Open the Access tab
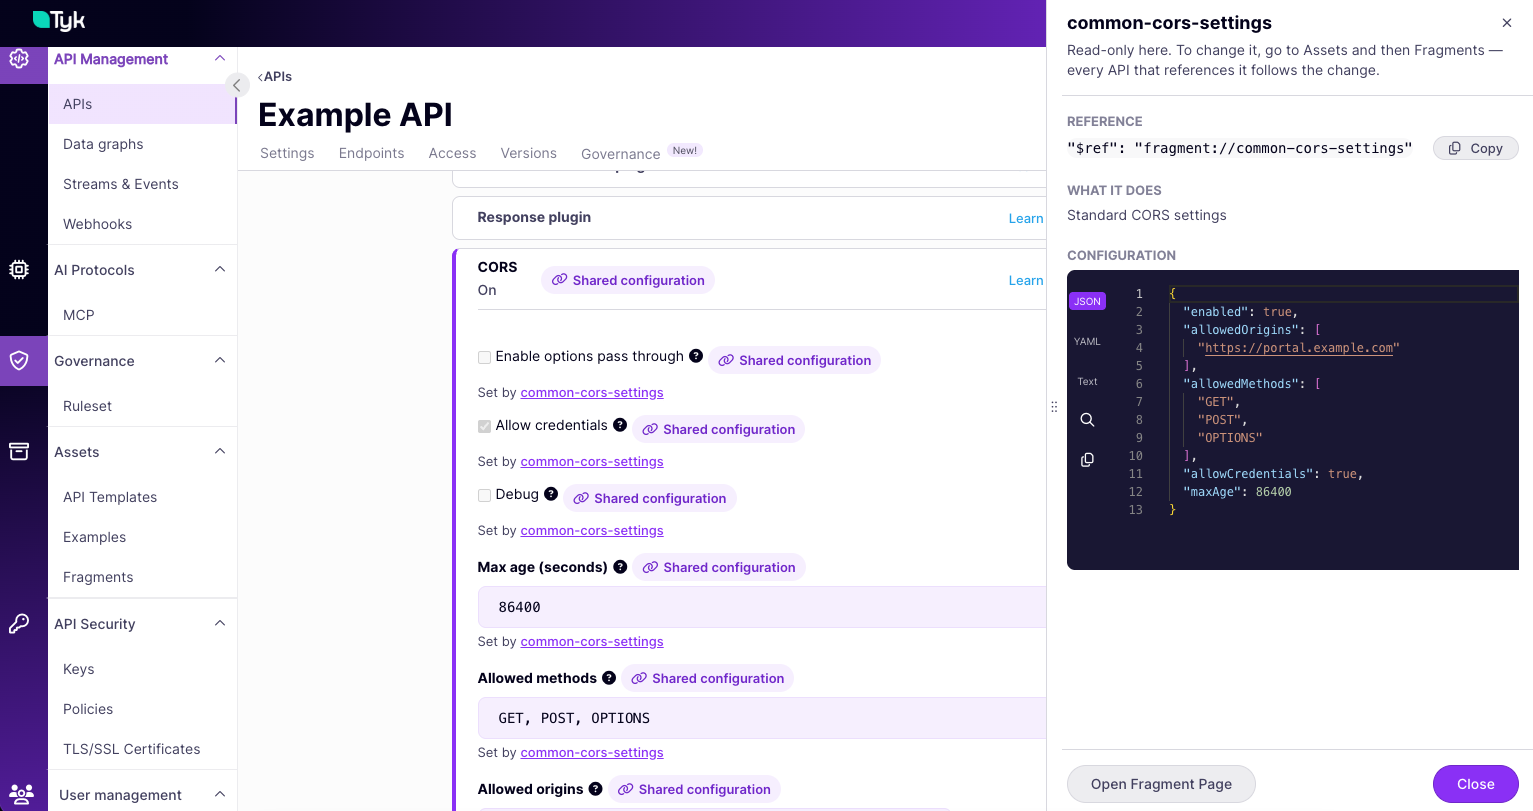This screenshot has width=1533, height=811. click(x=452, y=153)
